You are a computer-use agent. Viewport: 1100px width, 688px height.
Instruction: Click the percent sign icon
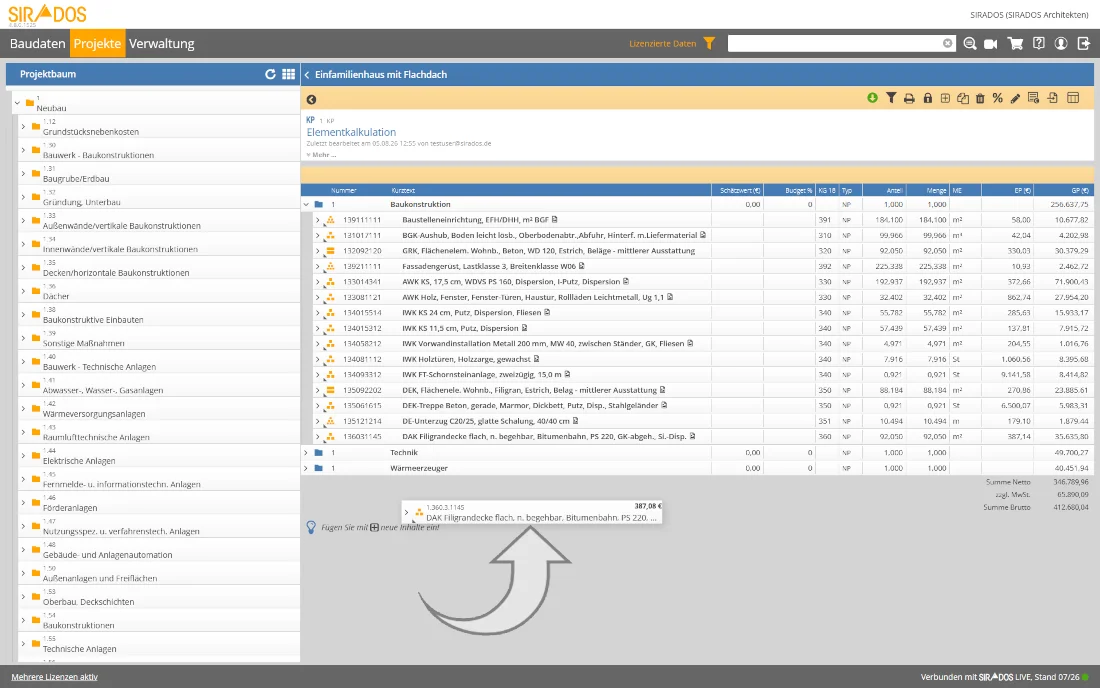(x=998, y=99)
